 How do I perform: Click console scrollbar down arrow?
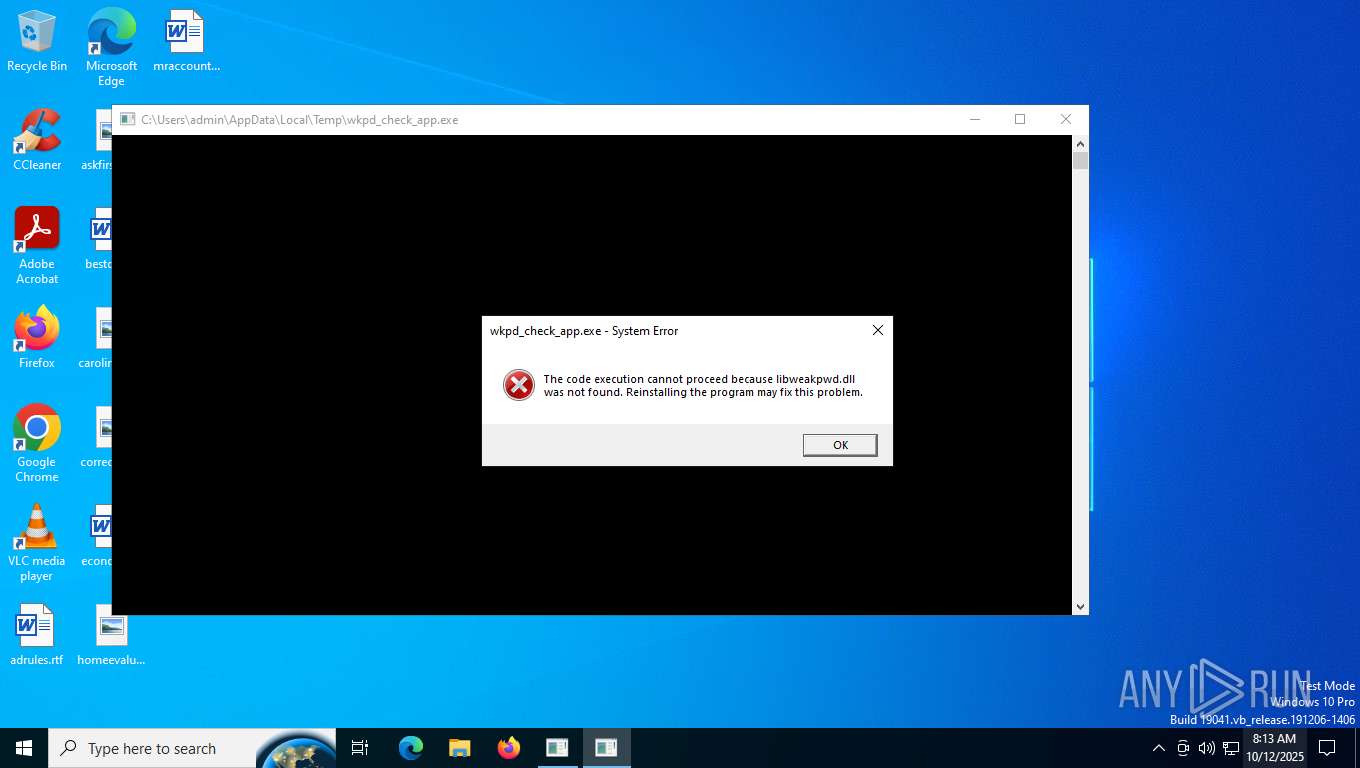[1080, 606]
